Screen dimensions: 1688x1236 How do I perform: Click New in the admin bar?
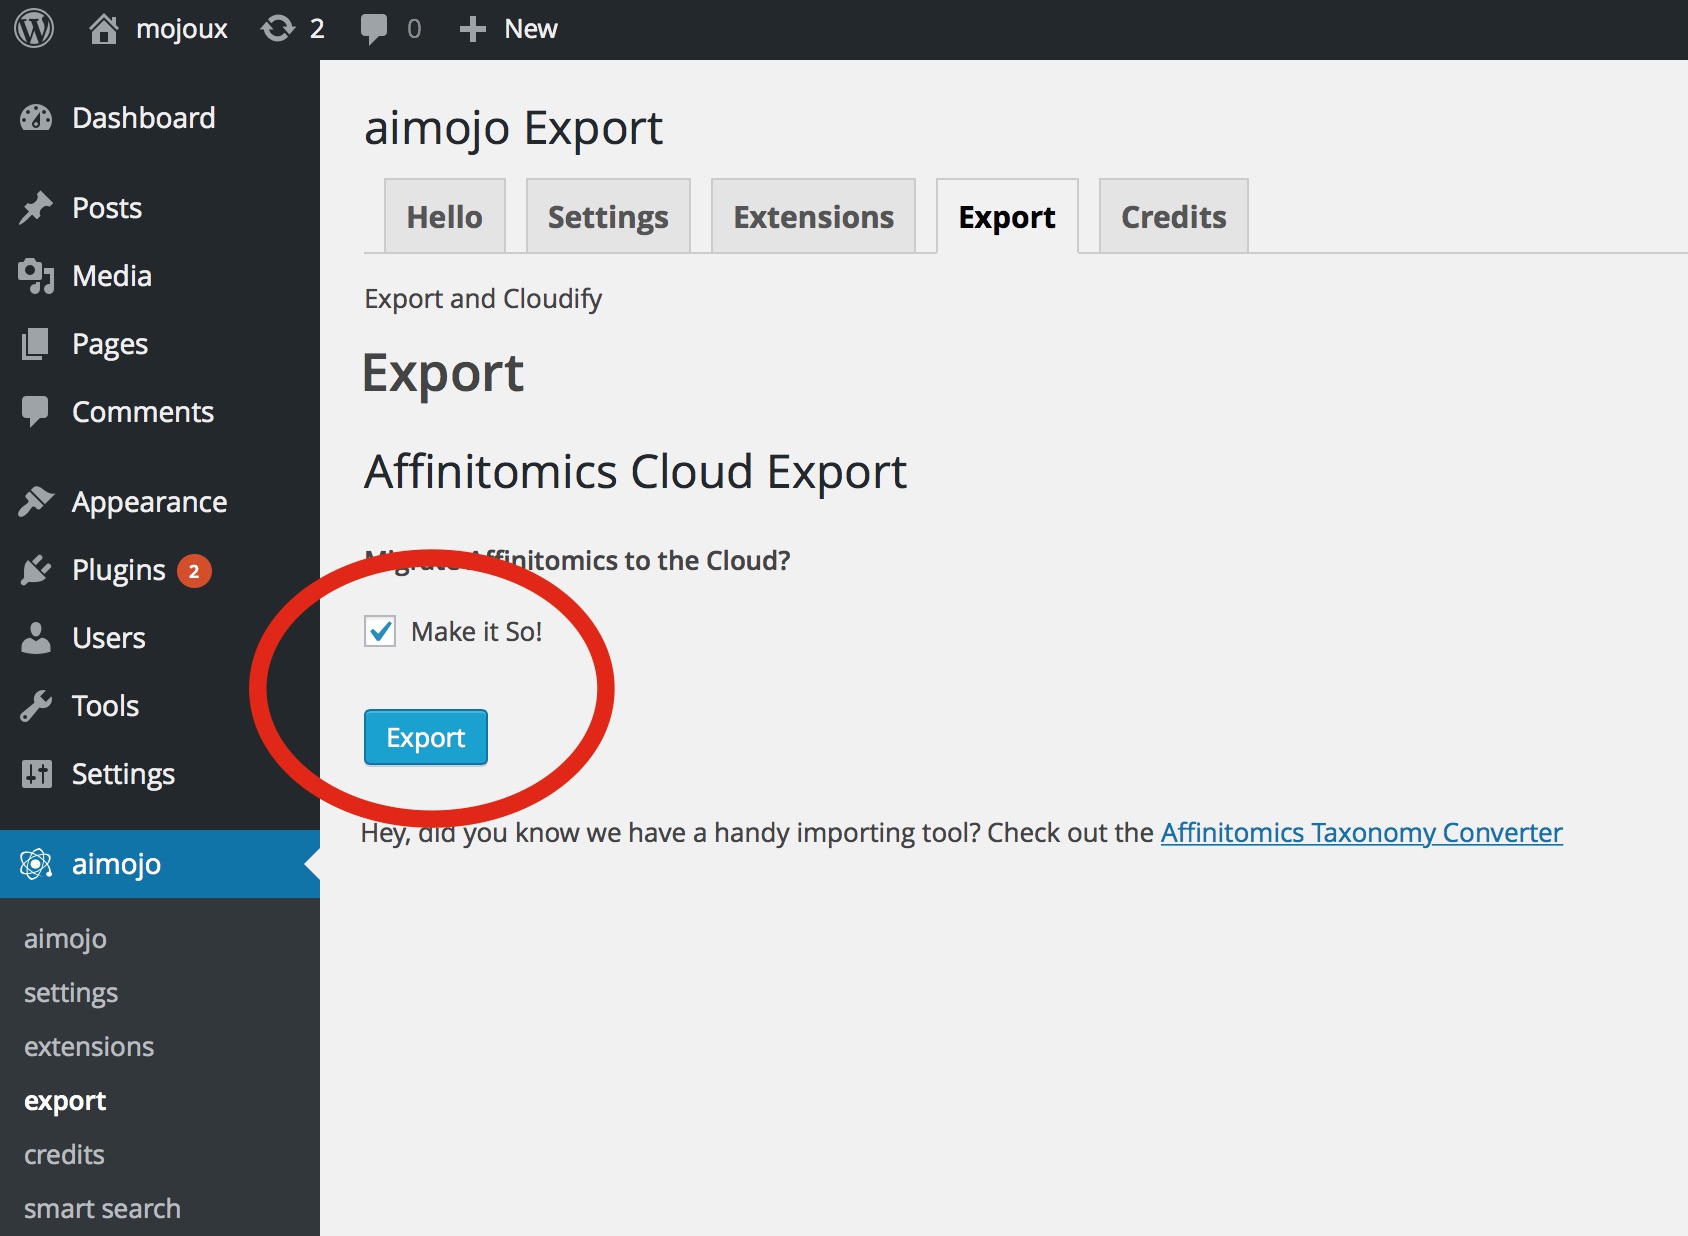tap(531, 29)
